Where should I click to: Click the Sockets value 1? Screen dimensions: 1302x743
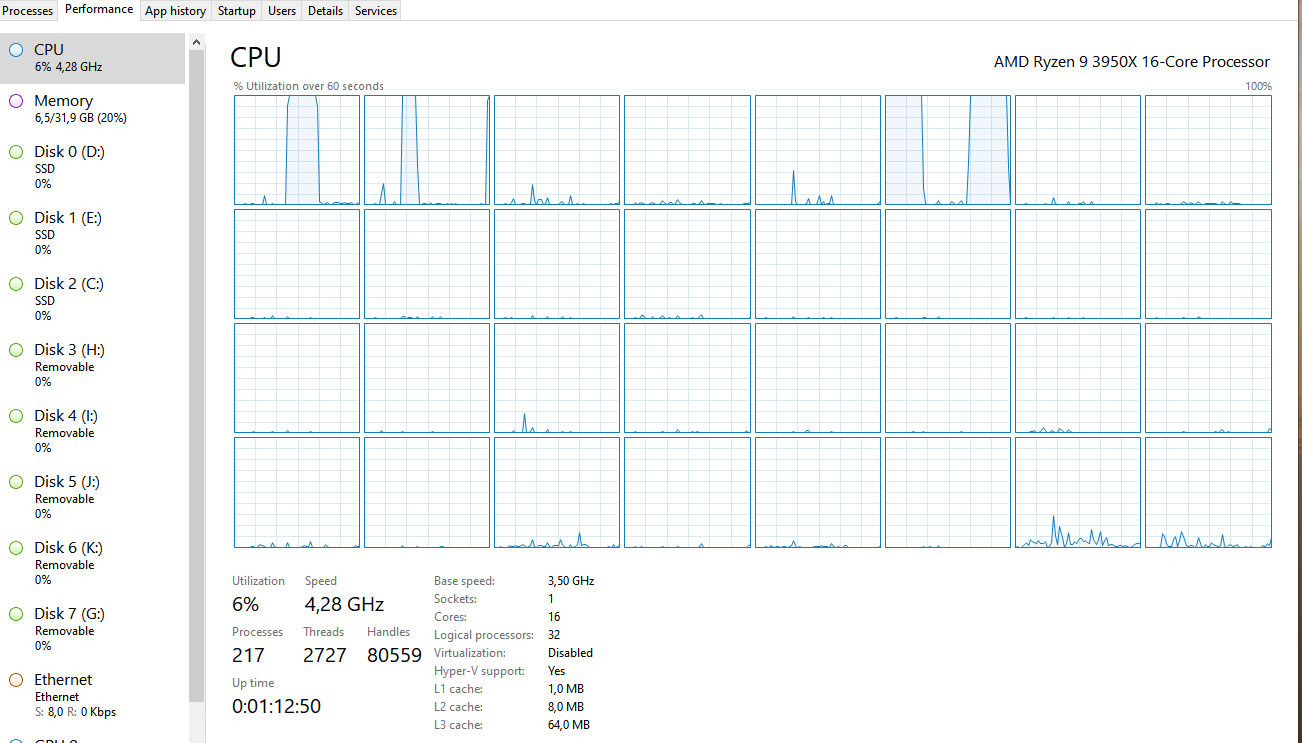pyautogui.click(x=551, y=599)
